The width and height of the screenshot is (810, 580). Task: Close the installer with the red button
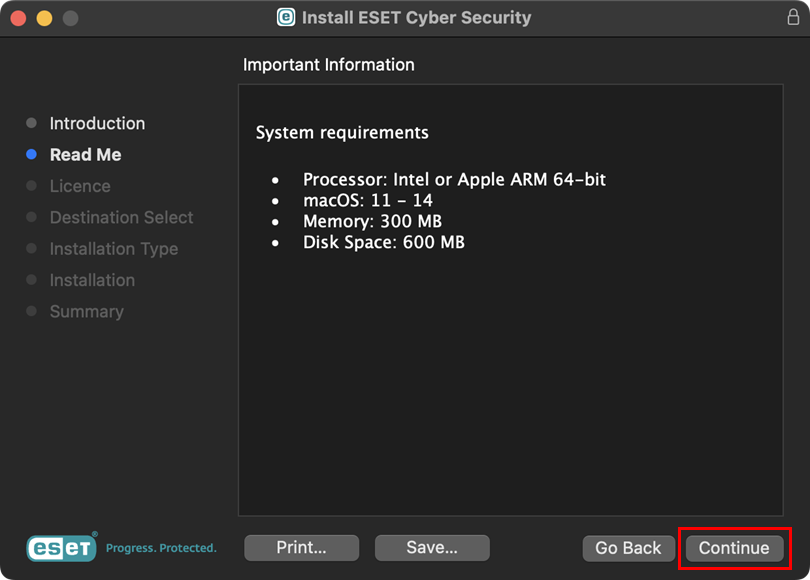coord(19,18)
